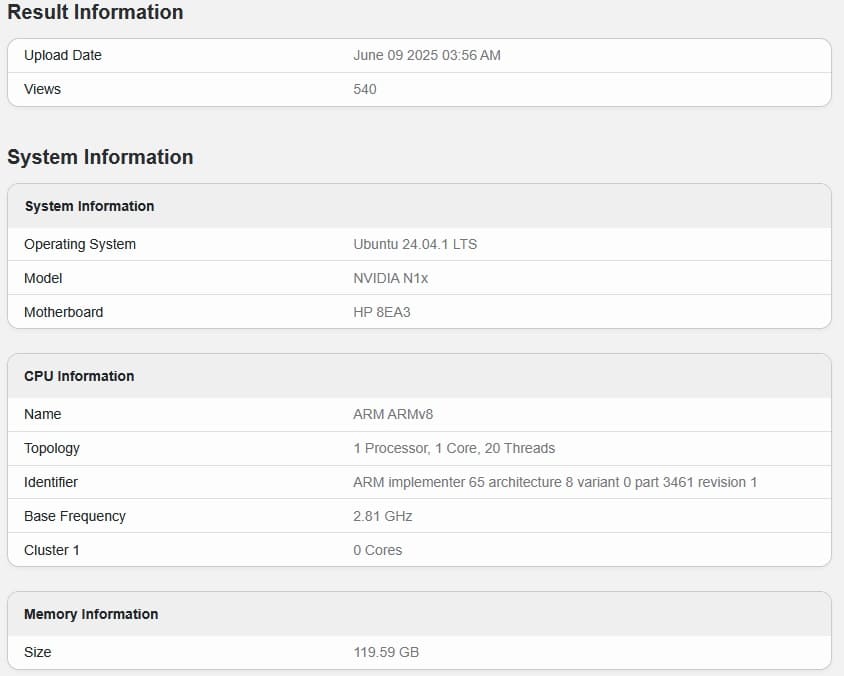
Task: Click the Operating System row label
Action: pos(80,244)
